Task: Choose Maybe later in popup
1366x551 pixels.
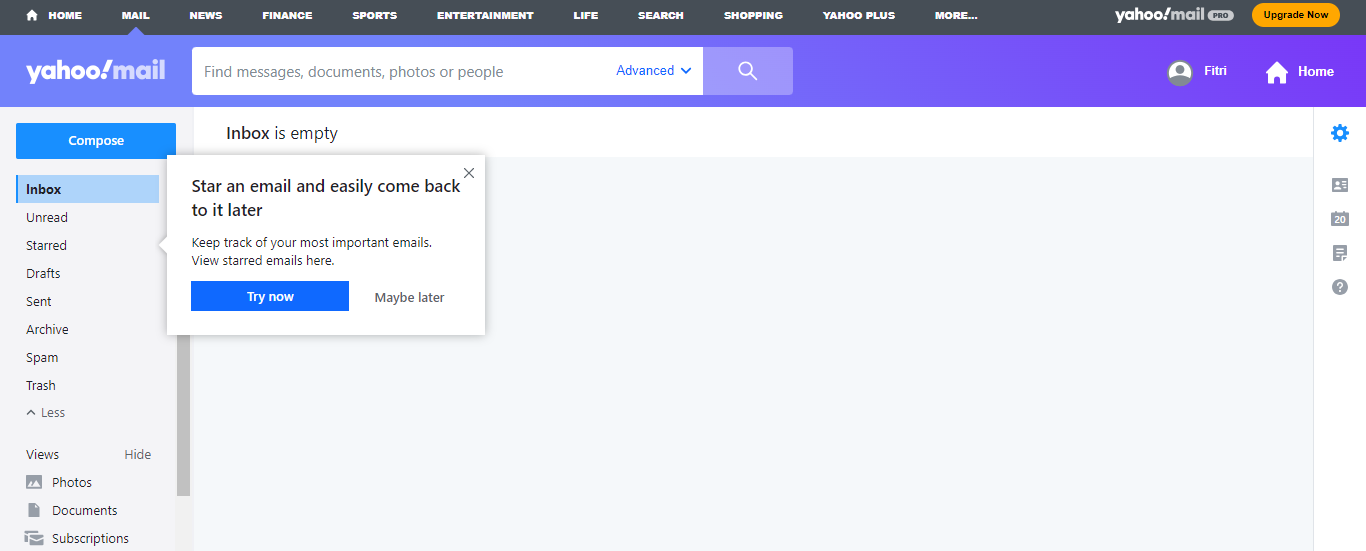Action: pos(409,297)
